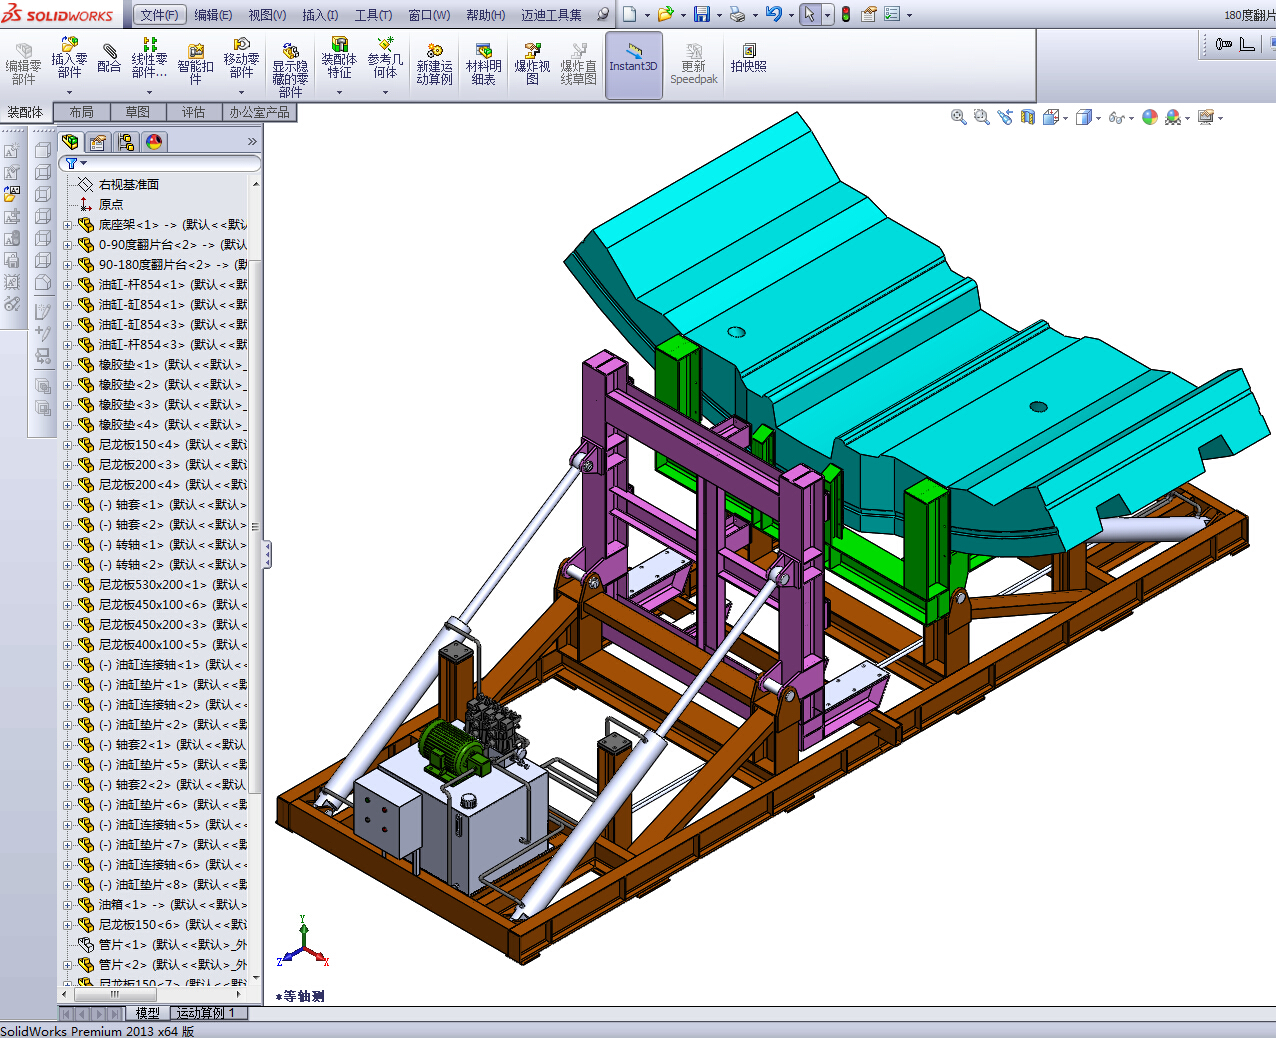The image size is (1276, 1038).
Task: Click the 材料明细表 bill of materials tool
Action: pos(483,65)
